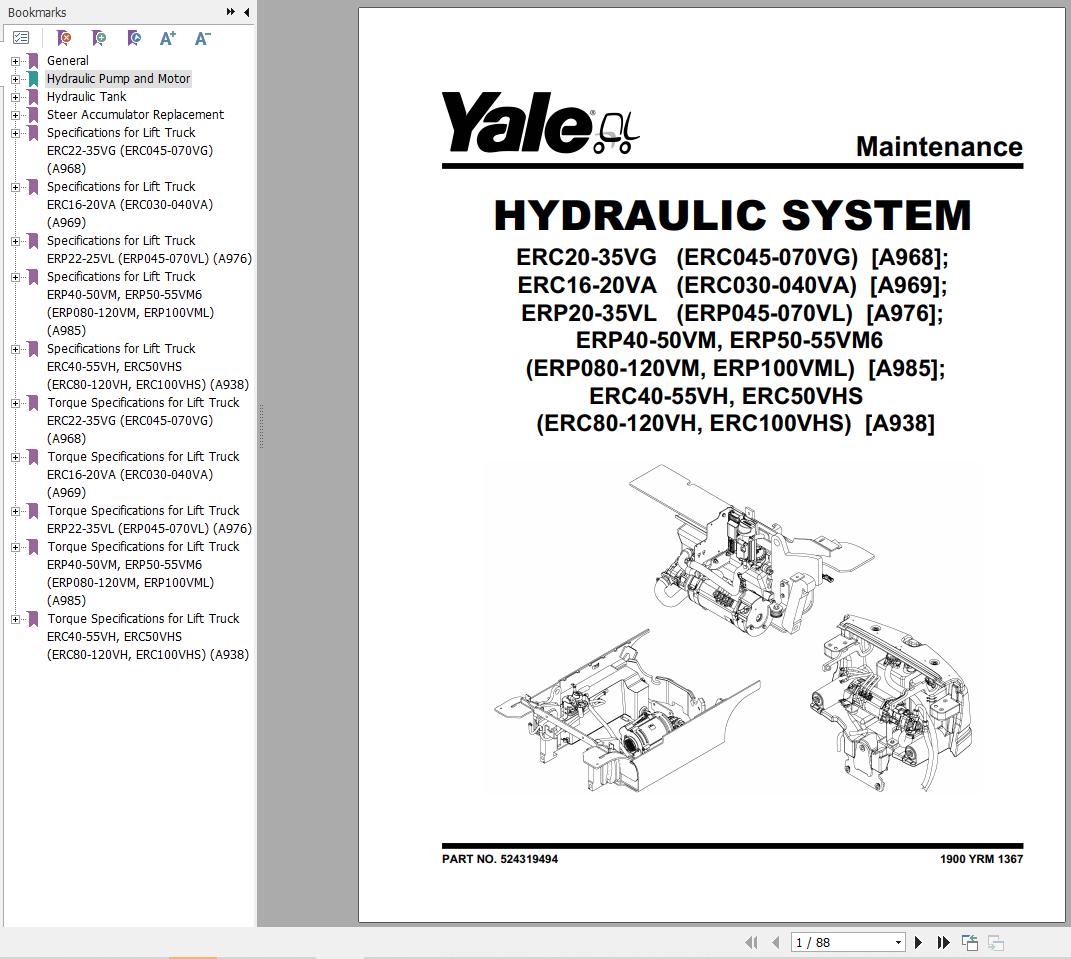Decrease bookmark text size with A- icon

(202, 38)
